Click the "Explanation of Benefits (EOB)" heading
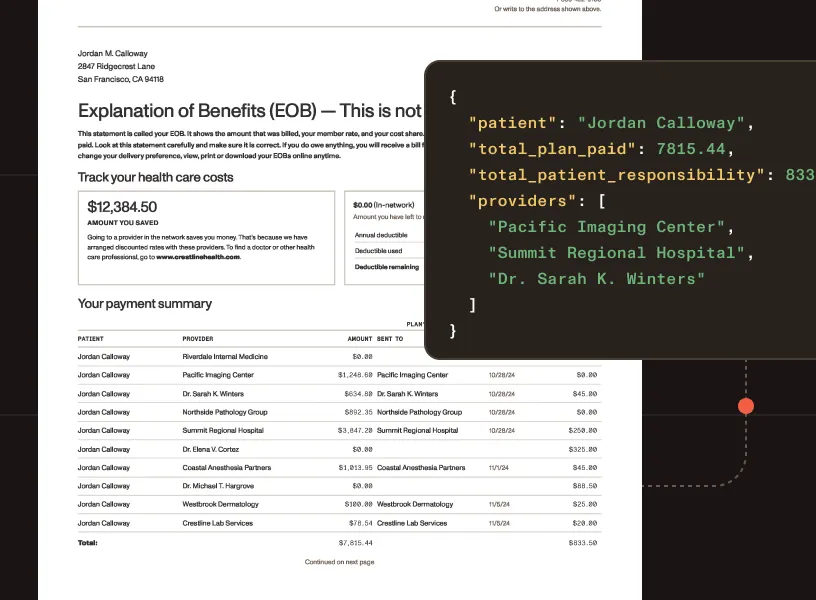Image resolution: width=816 pixels, height=600 pixels. tap(197, 111)
